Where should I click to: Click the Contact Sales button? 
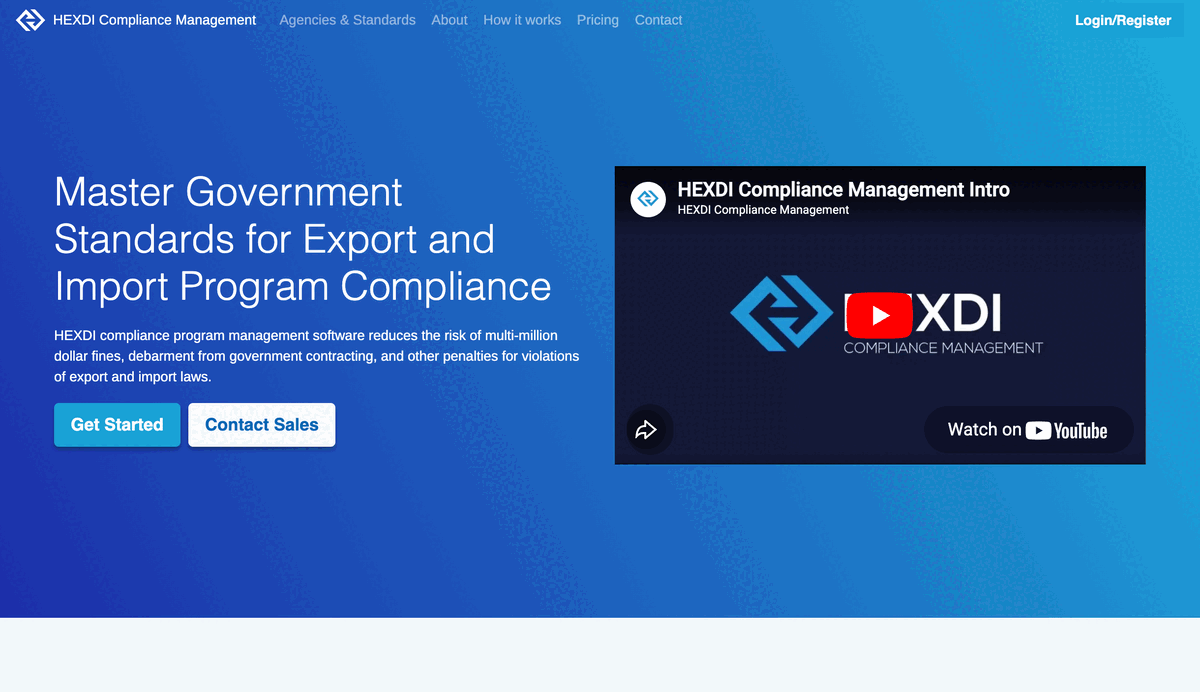tap(261, 424)
